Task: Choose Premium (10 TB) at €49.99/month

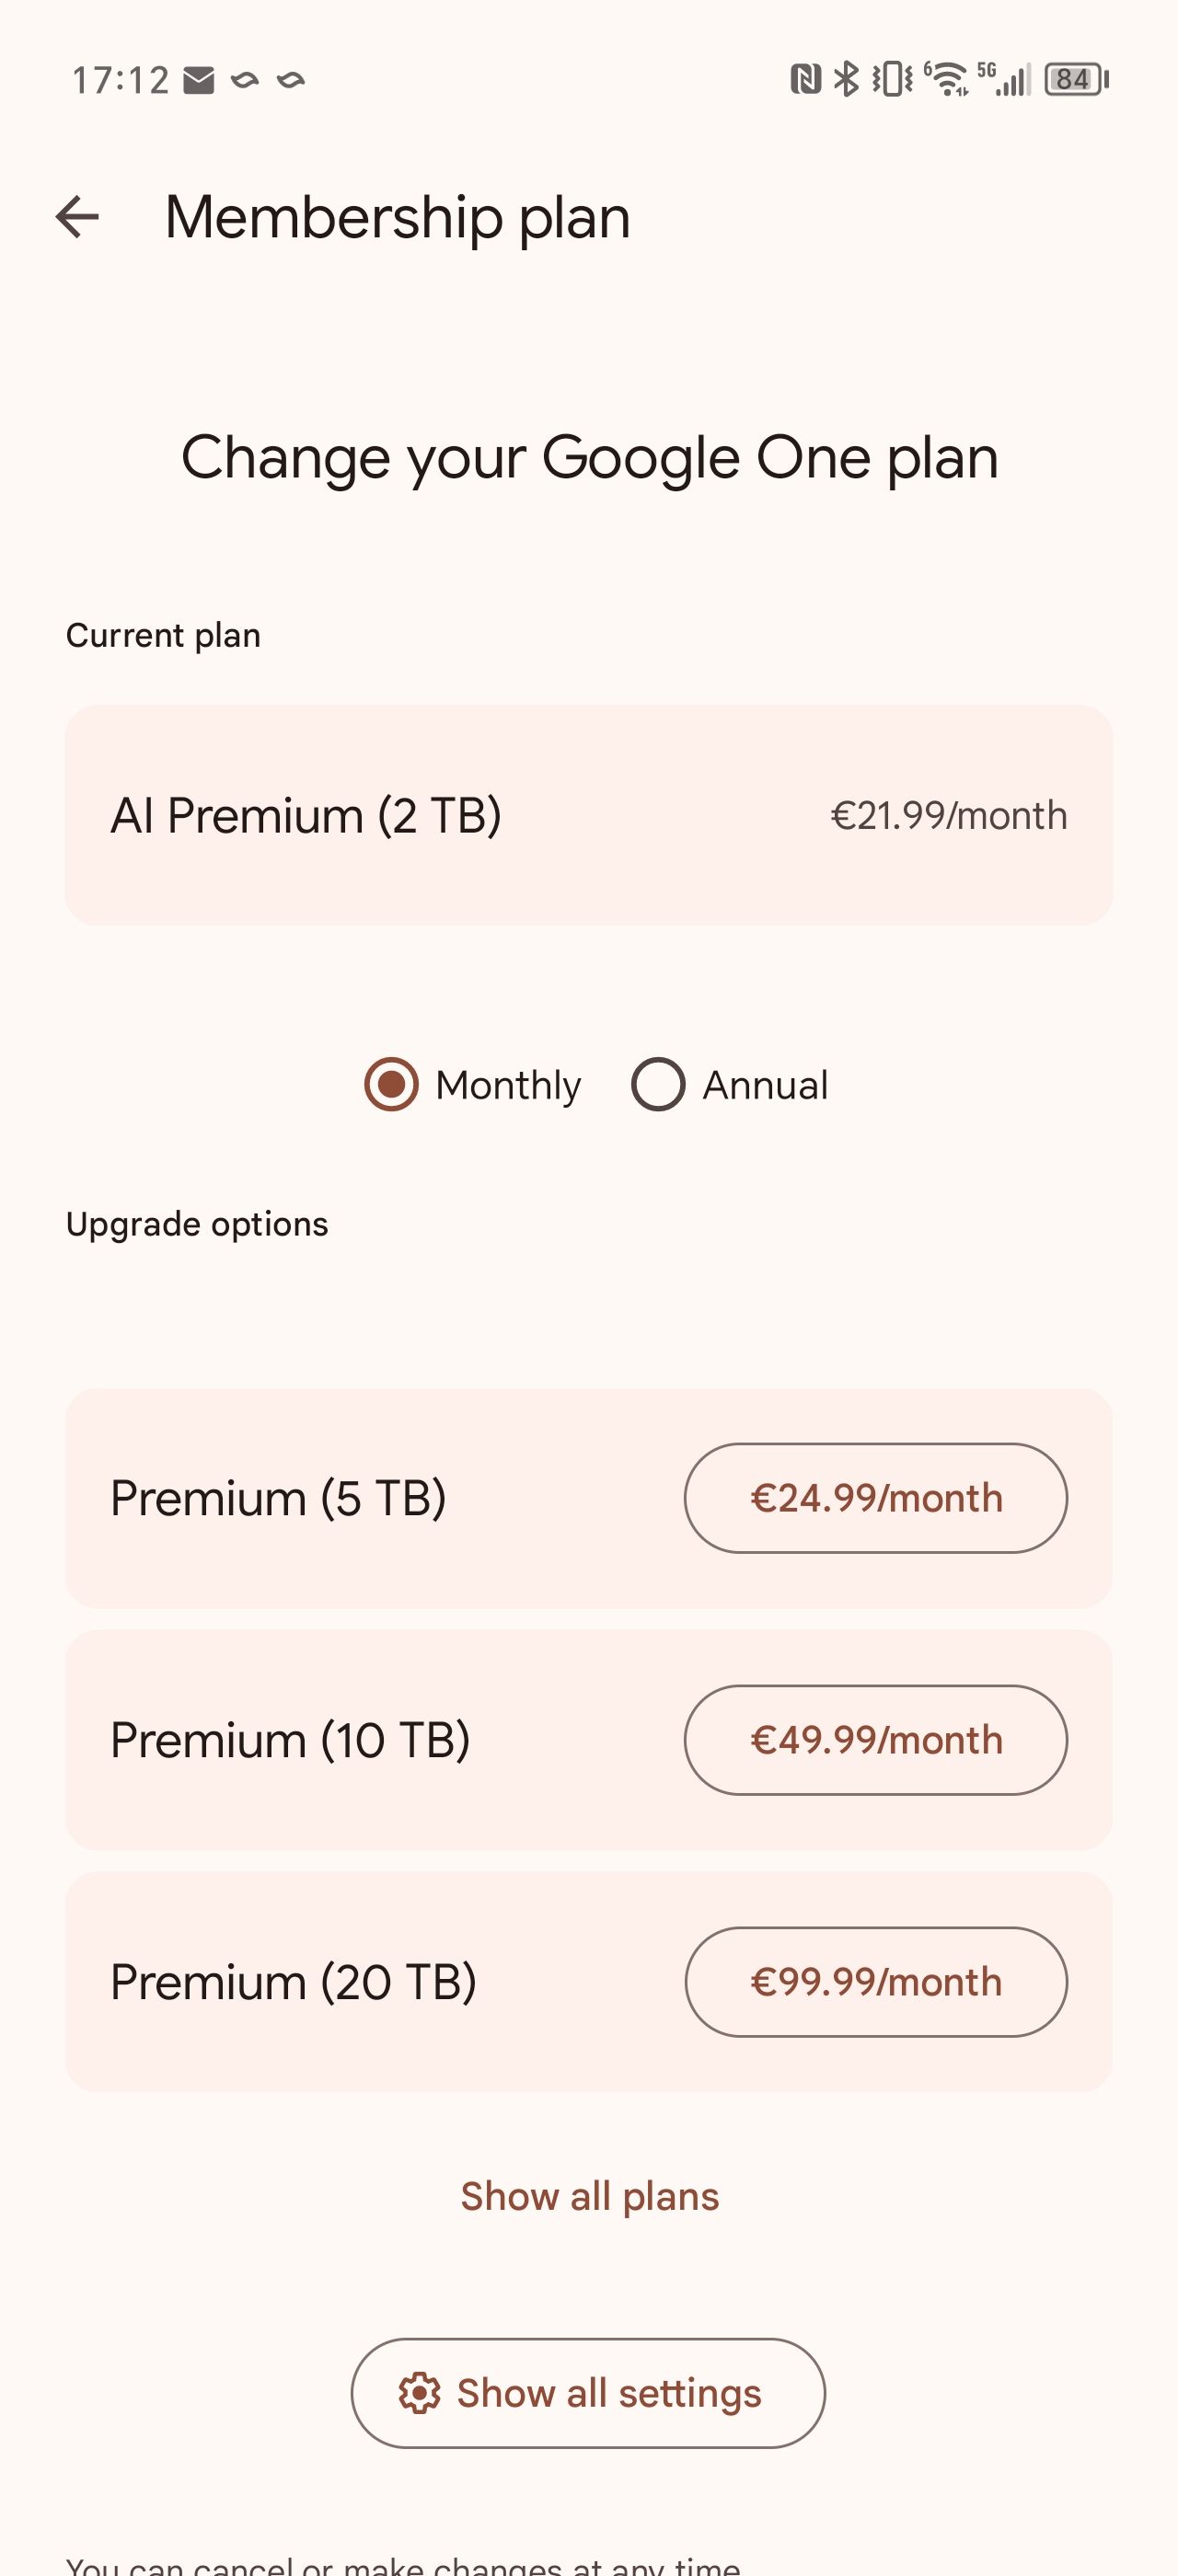Action: coord(875,1740)
